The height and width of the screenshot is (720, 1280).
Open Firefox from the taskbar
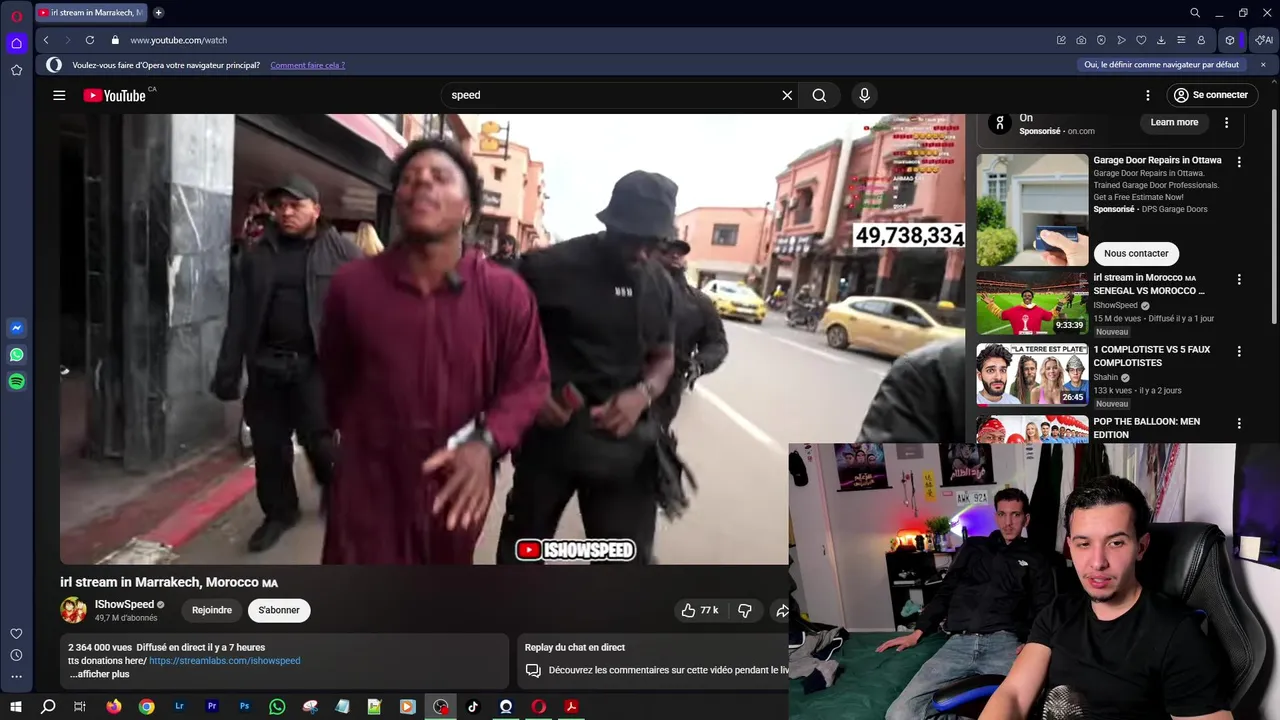[113, 707]
